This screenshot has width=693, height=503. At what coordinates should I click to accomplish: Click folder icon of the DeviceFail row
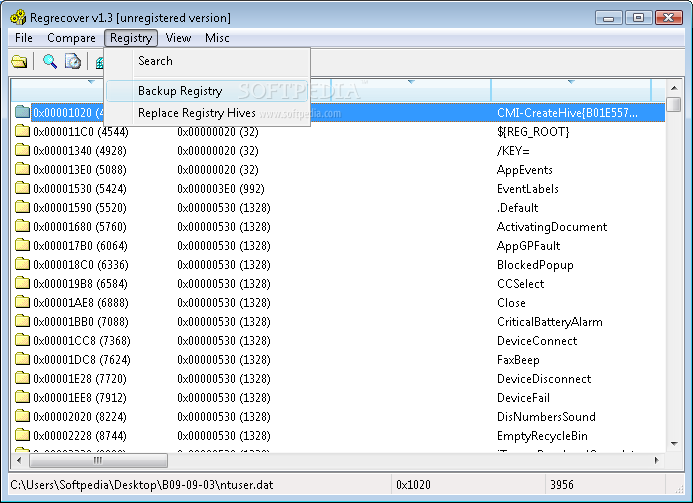point(22,397)
